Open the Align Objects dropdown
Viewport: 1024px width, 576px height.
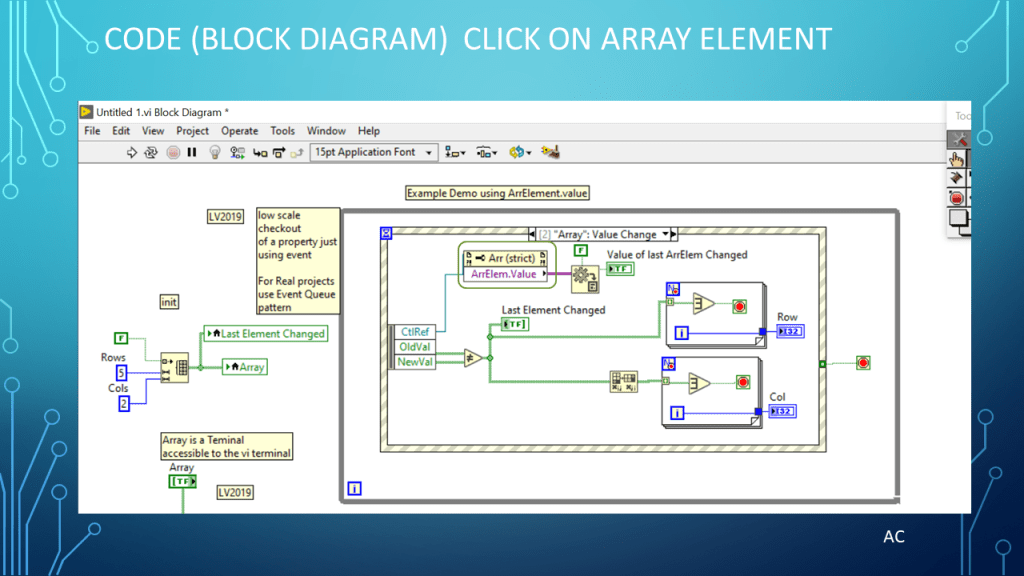click(456, 152)
